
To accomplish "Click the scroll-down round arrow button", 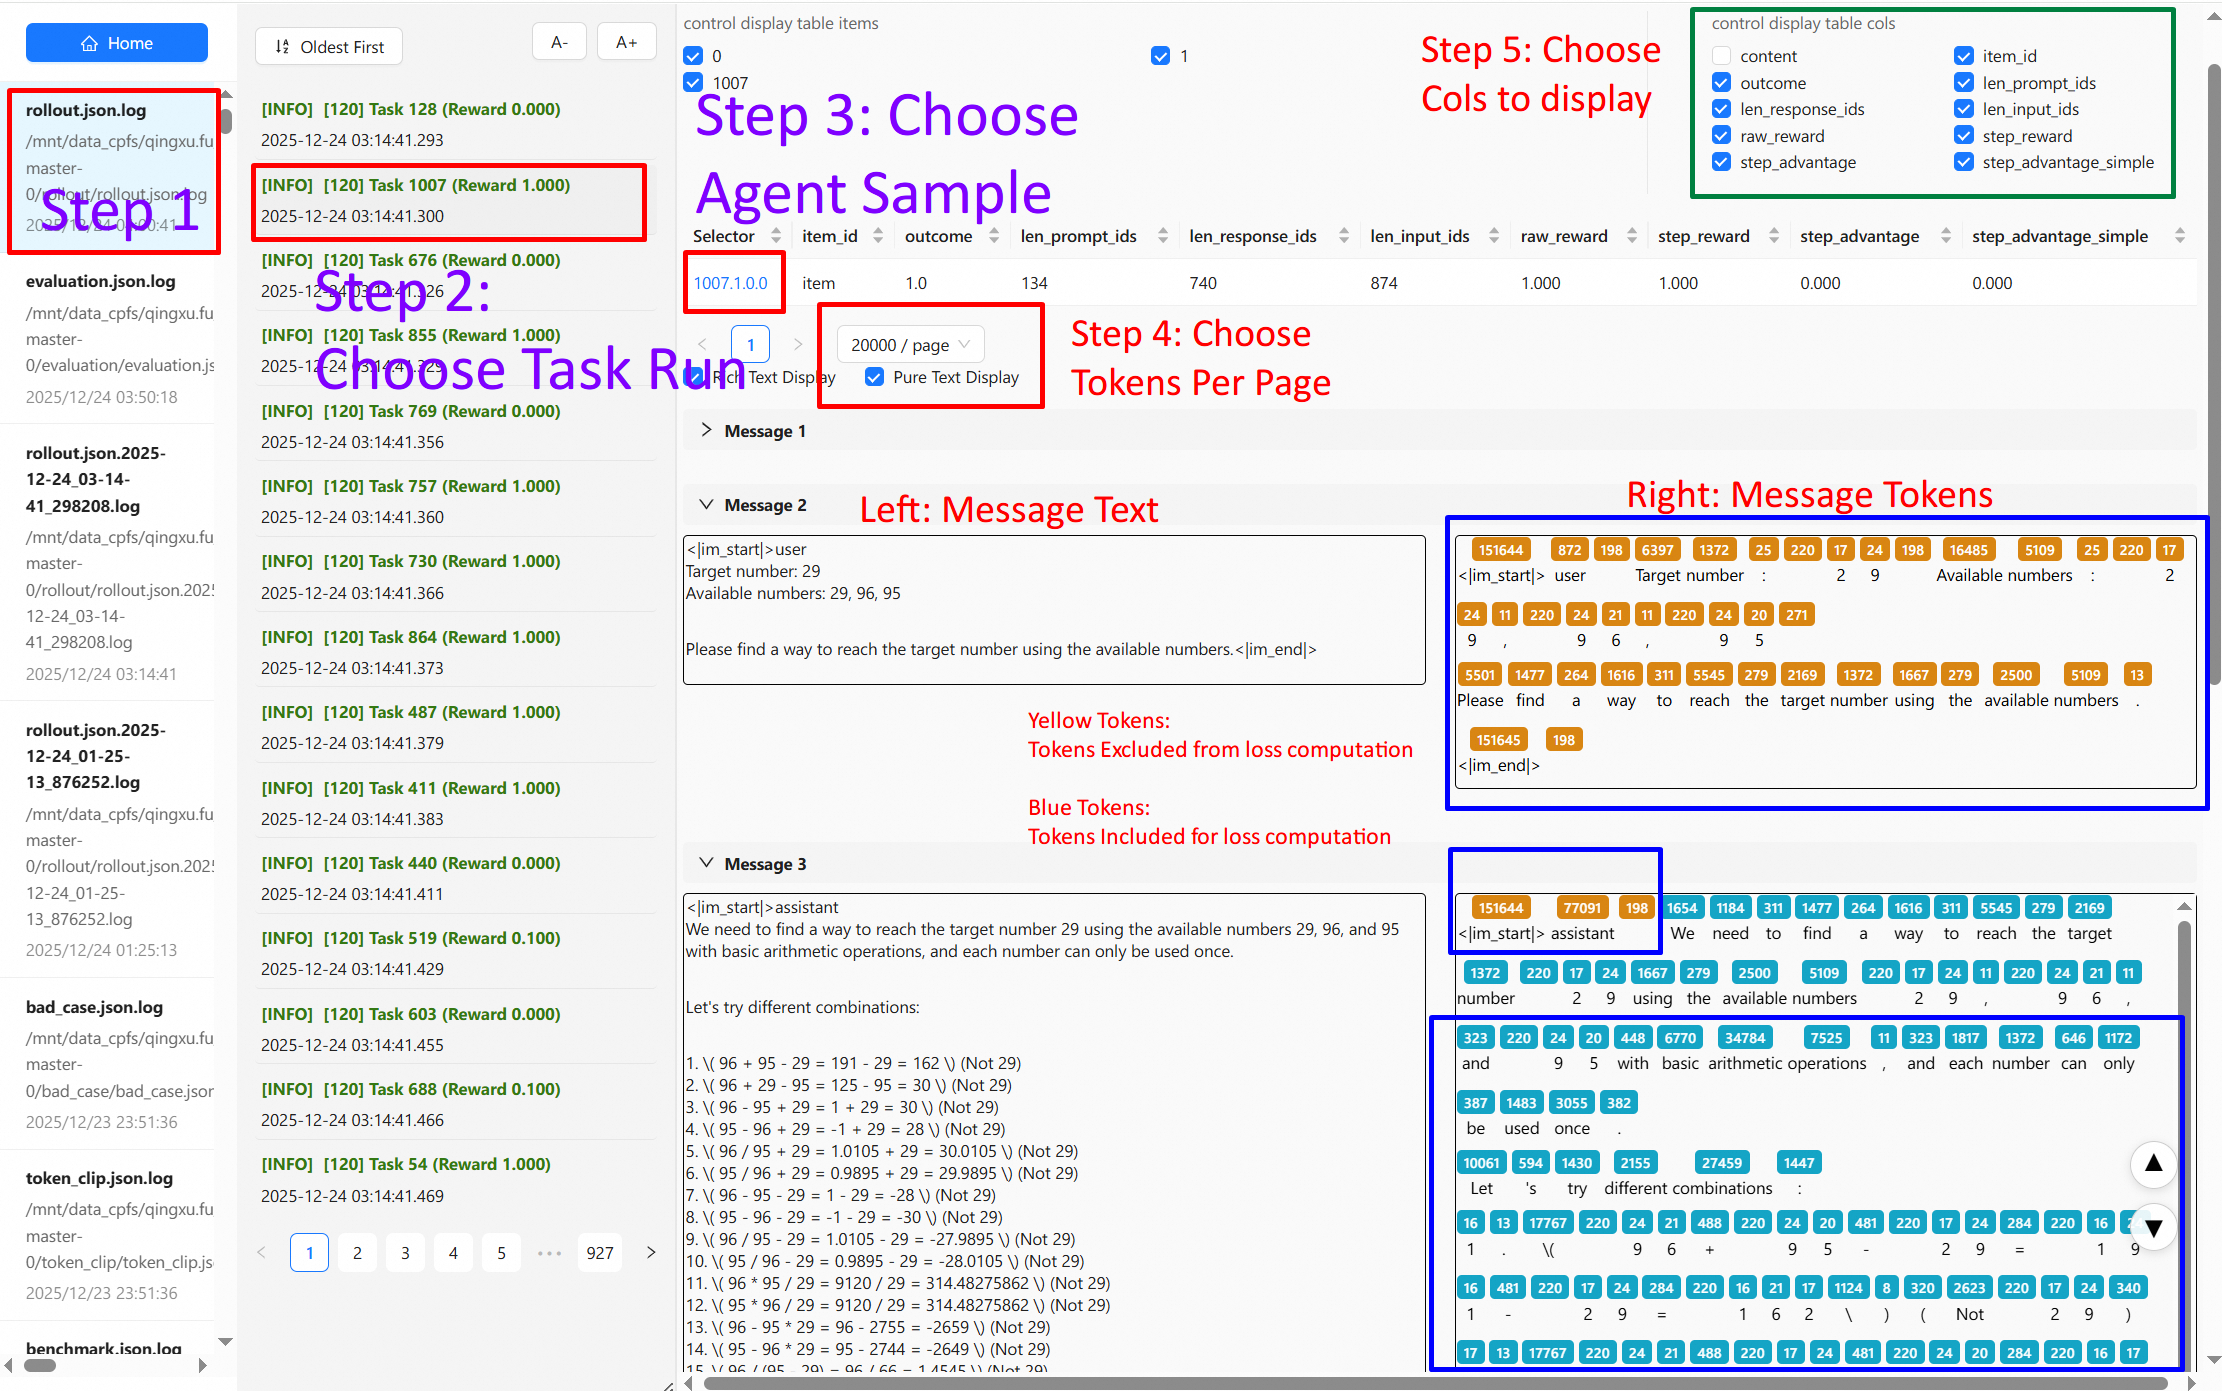I will click(x=2153, y=1227).
